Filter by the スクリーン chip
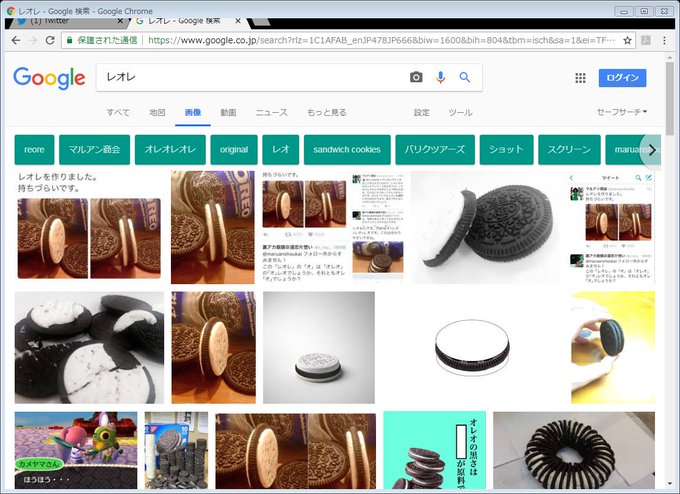 click(x=569, y=150)
